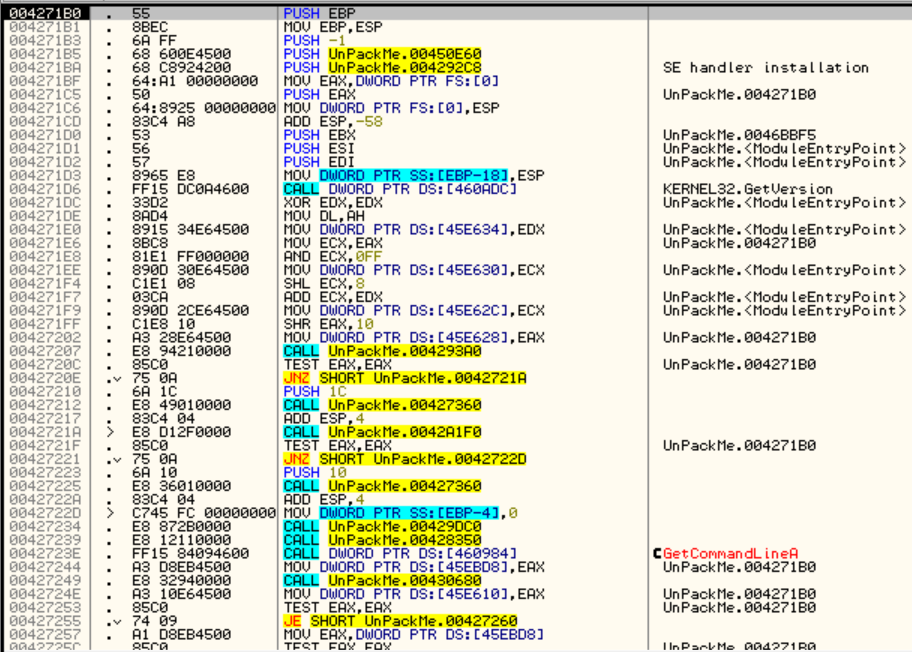Click jump target marker at 0042722D
The height and width of the screenshot is (652, 912).
pyautogui.click(x=111, y=513)
